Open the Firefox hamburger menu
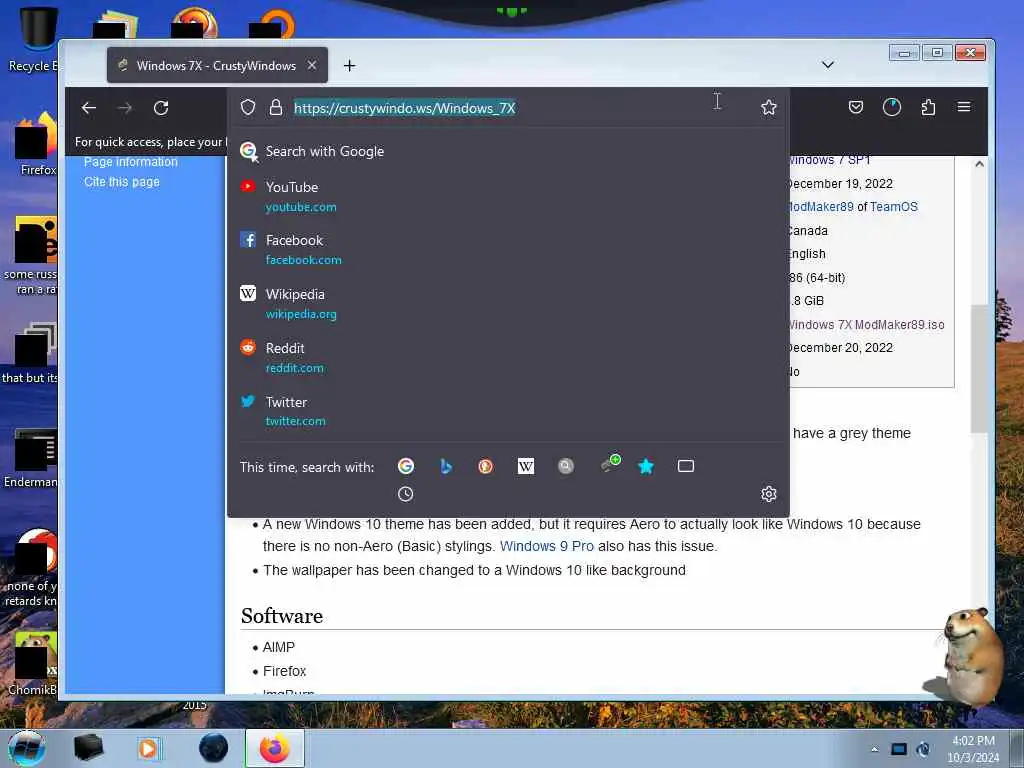The height and width of the screenshot is (768, 1024). point(964,106)
